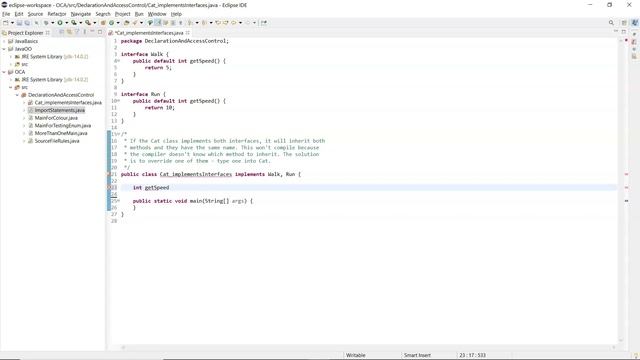This screenshot has height=360, width=640.
Task: Fold the comment block at line 15
Action: click(x=119, y=134)
